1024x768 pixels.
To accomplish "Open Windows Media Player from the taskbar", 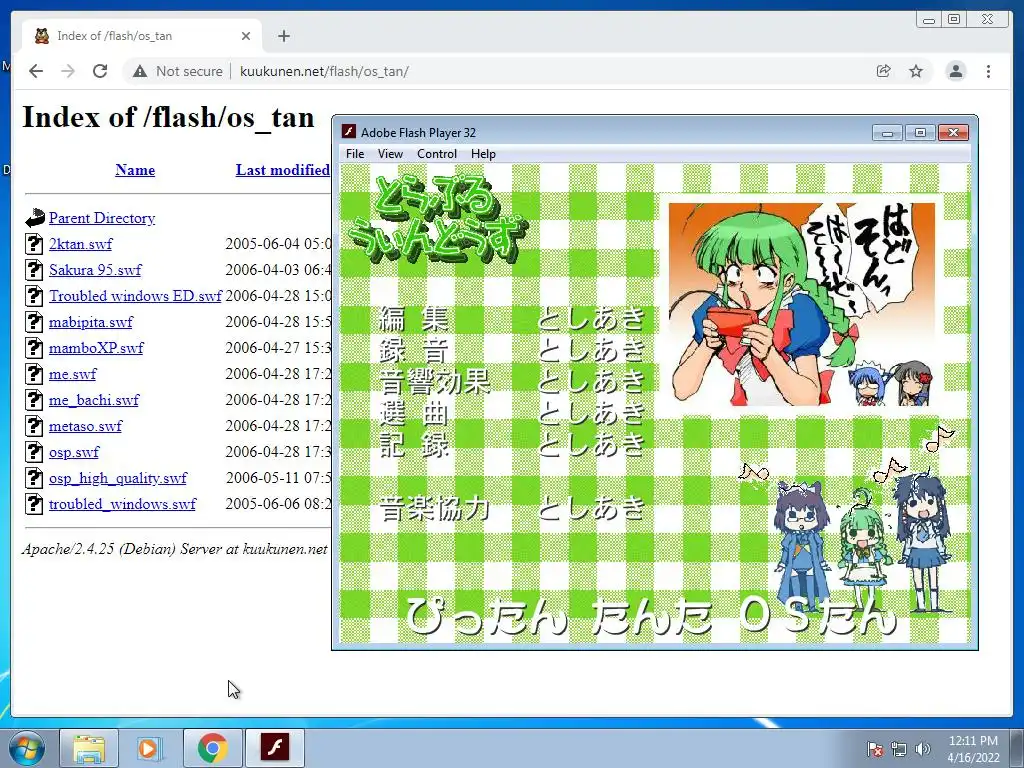I will 150,748.
